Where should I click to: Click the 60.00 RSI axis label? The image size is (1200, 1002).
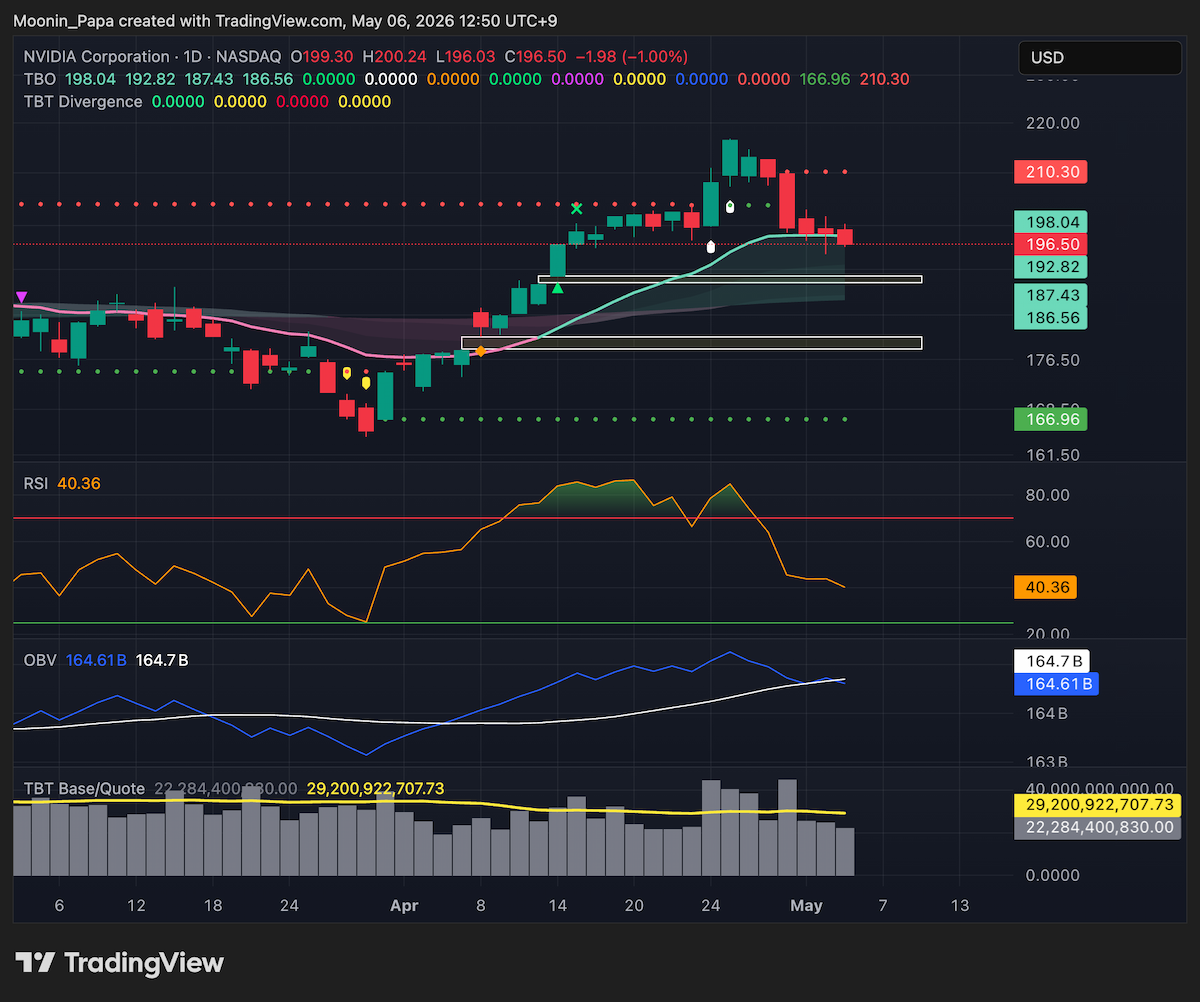[x=1050, y=542]
